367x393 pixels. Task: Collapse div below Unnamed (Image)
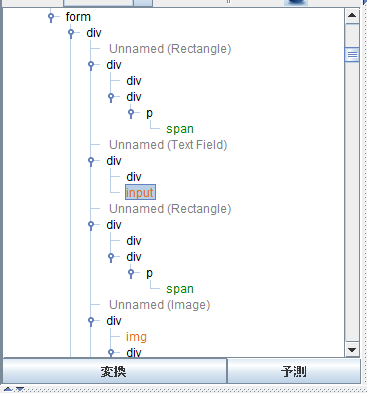pos(91,321)
